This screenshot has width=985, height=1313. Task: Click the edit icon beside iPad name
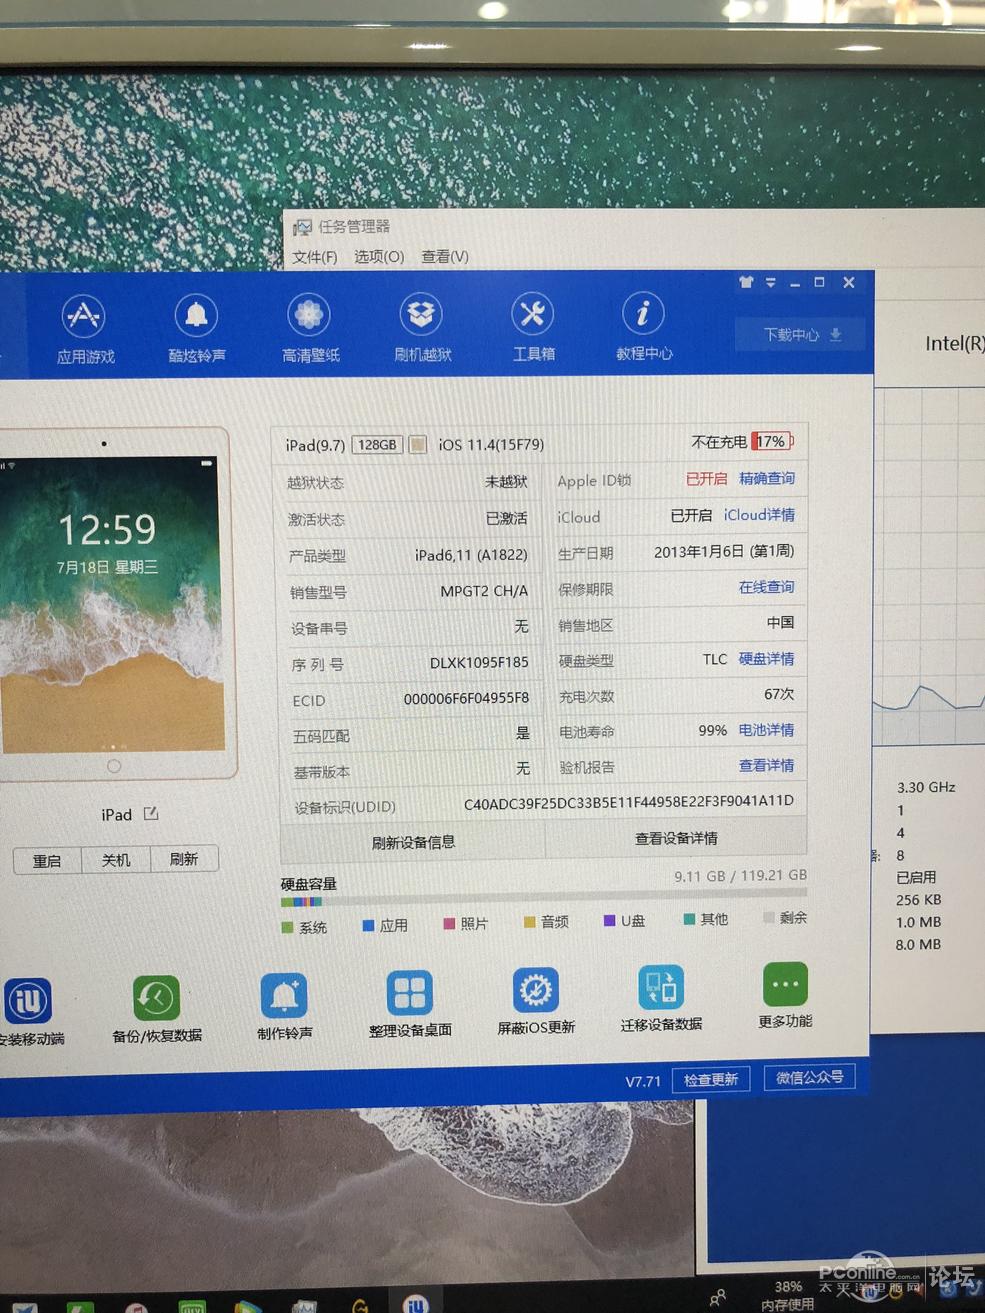point(151,813)
